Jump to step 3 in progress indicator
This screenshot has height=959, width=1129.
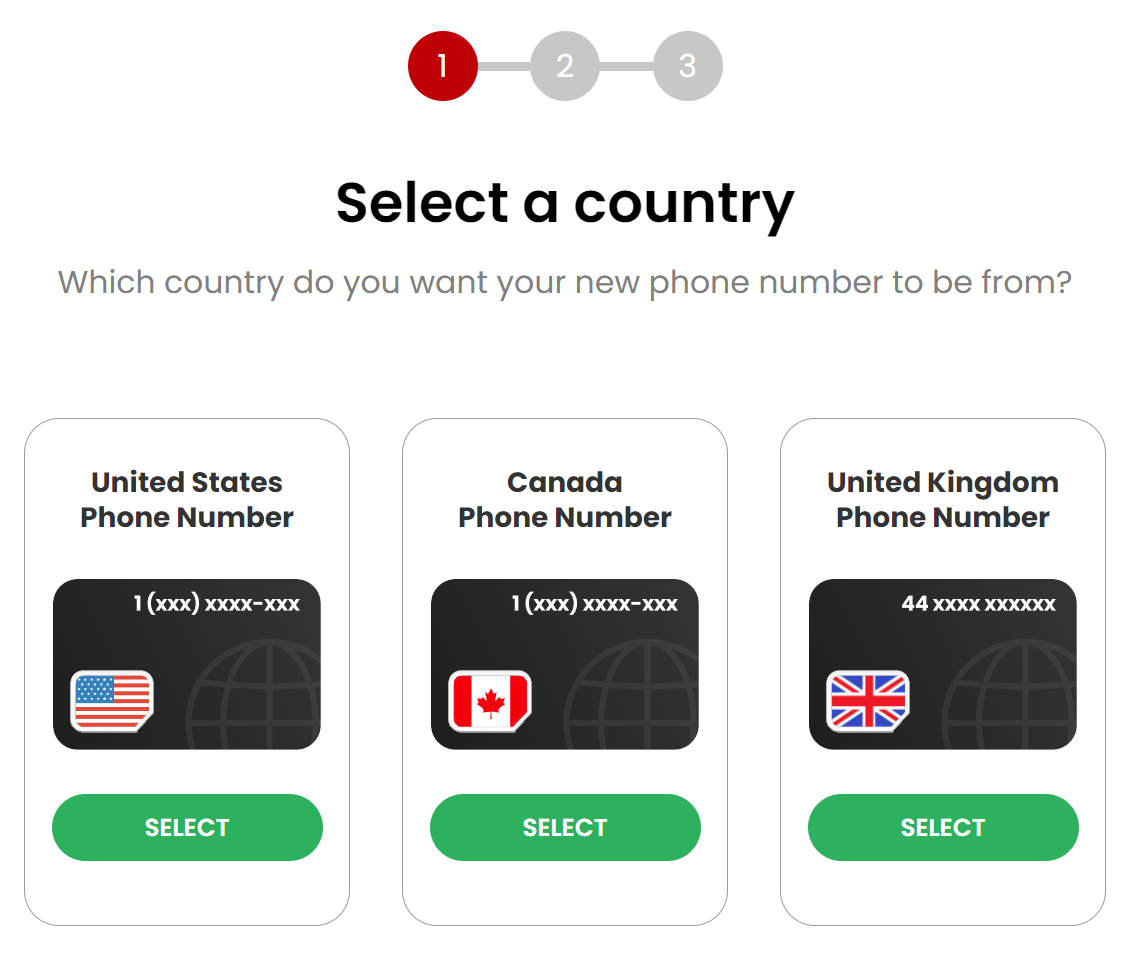(687, 66)
